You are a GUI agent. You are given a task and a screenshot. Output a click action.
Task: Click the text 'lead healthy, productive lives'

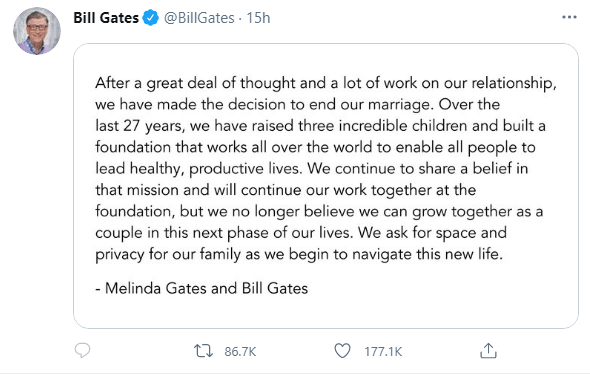198,169
